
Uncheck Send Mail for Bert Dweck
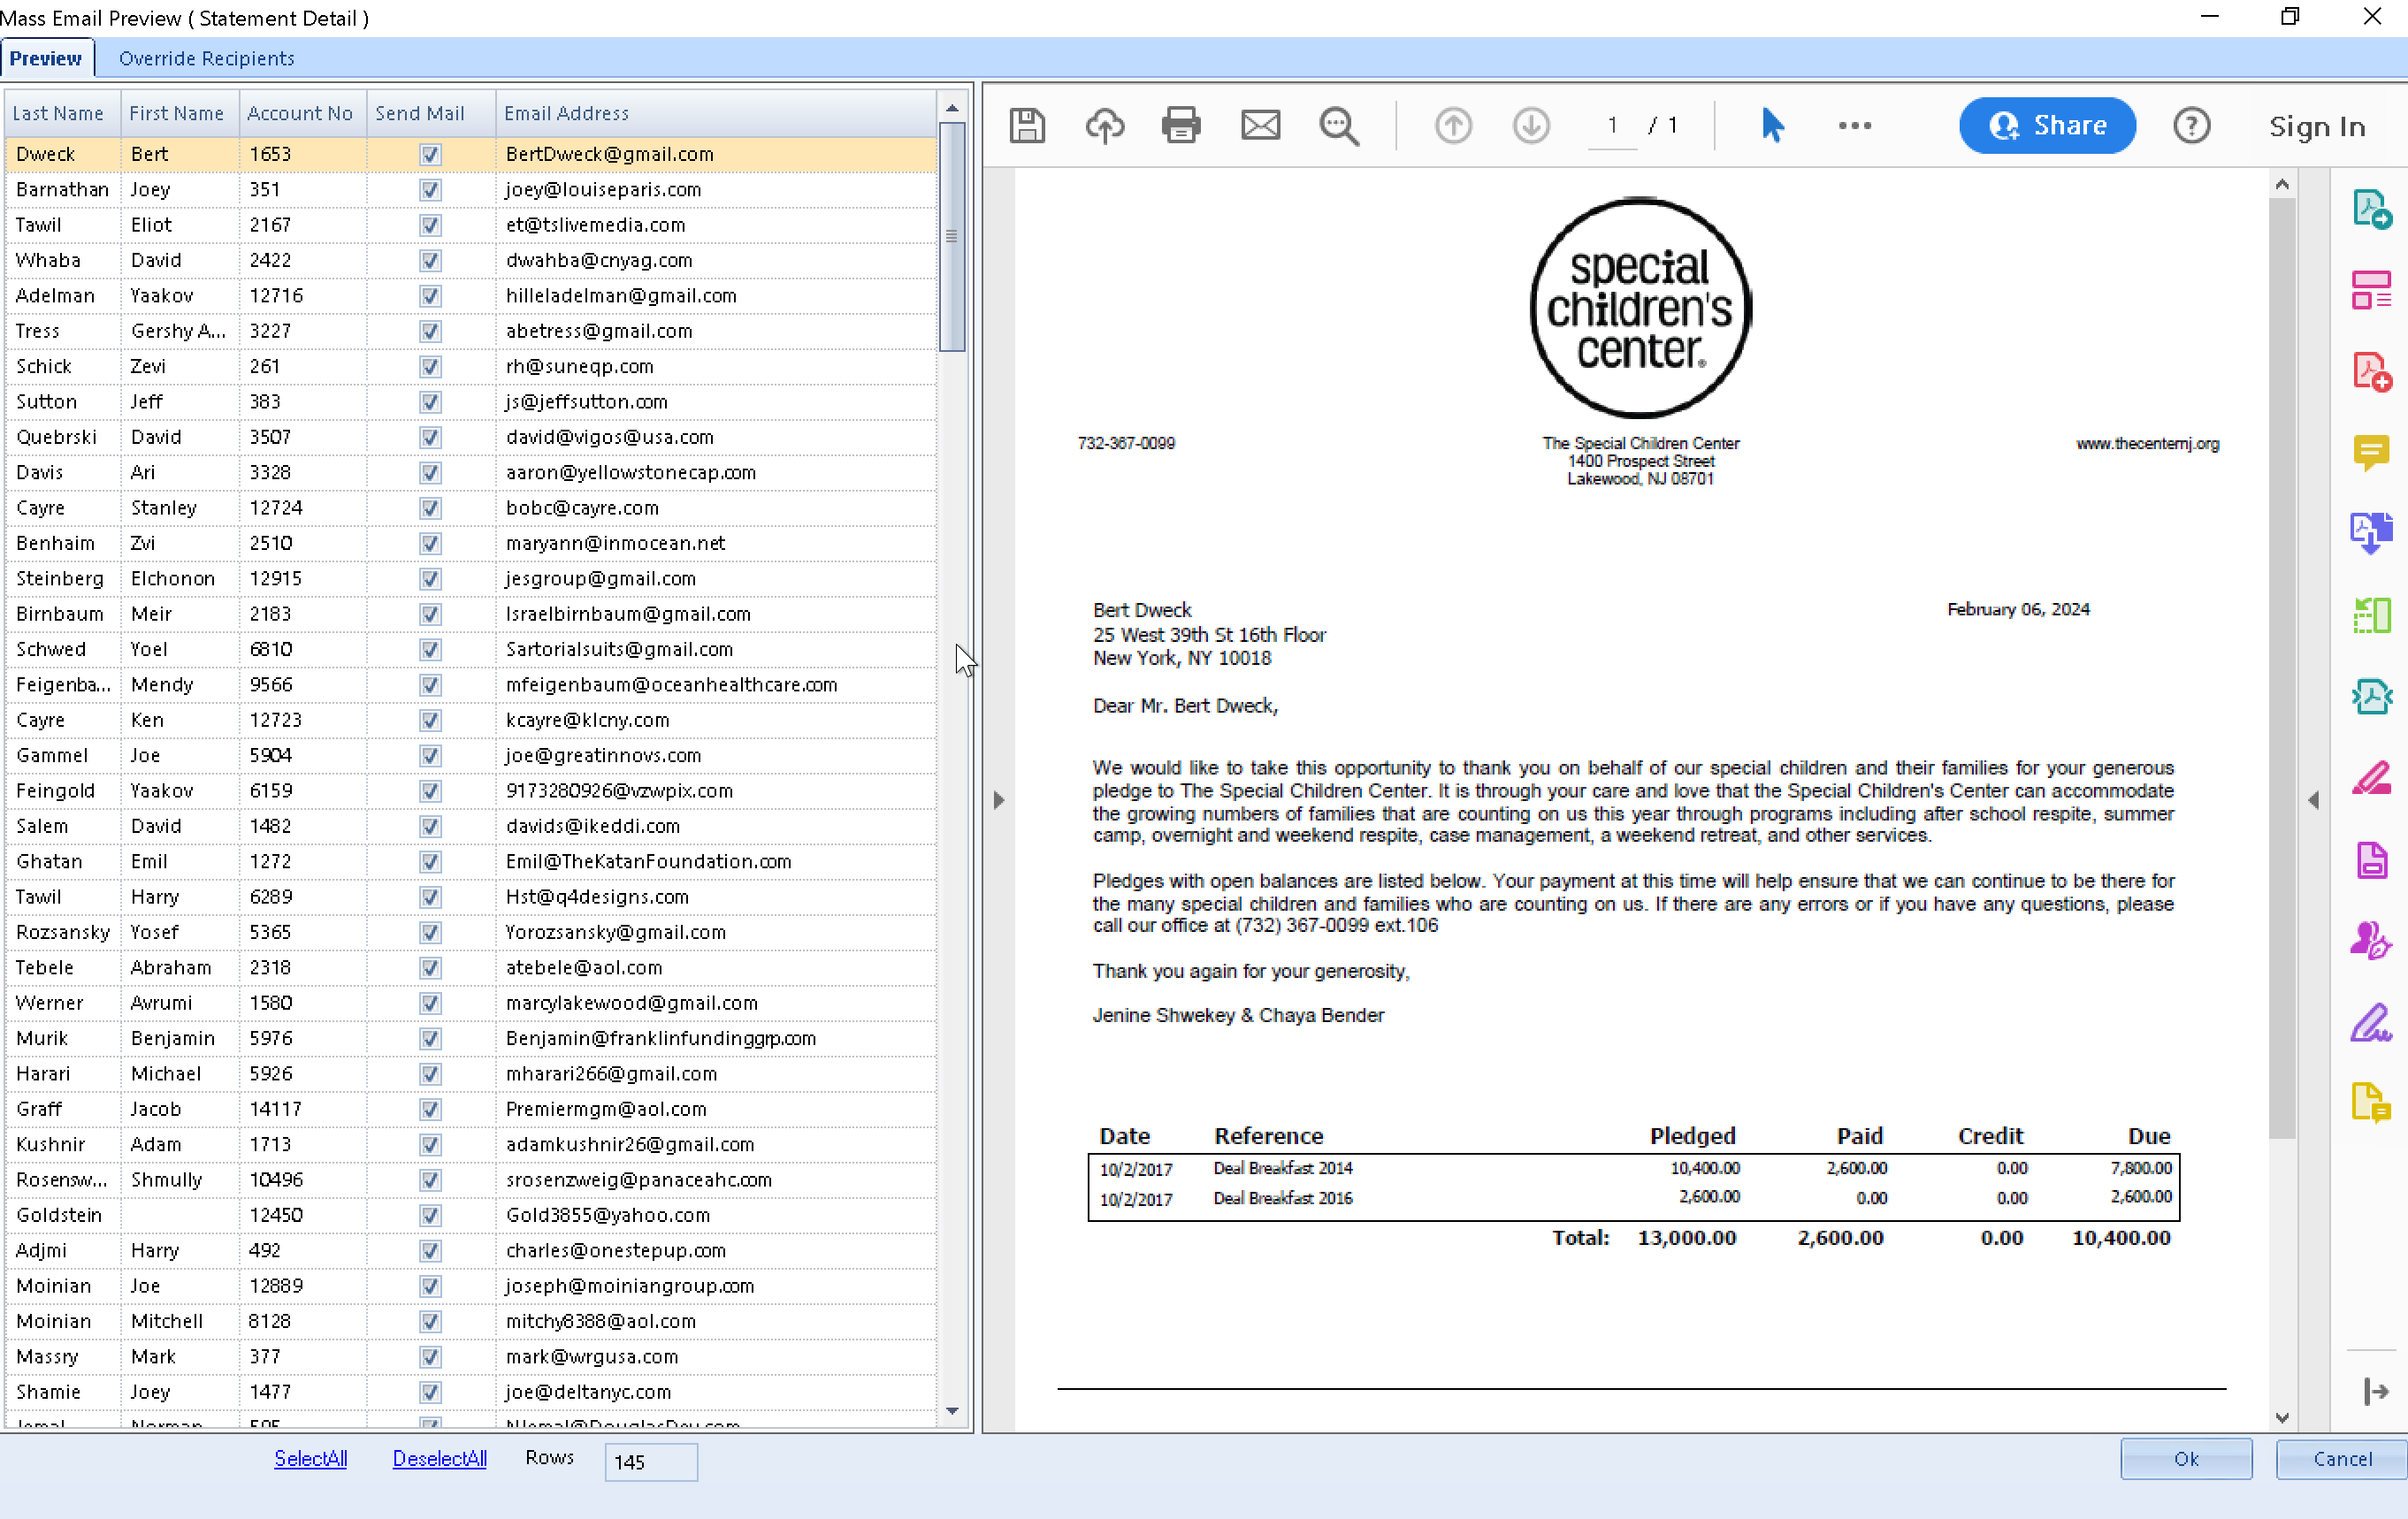[430, 155]
